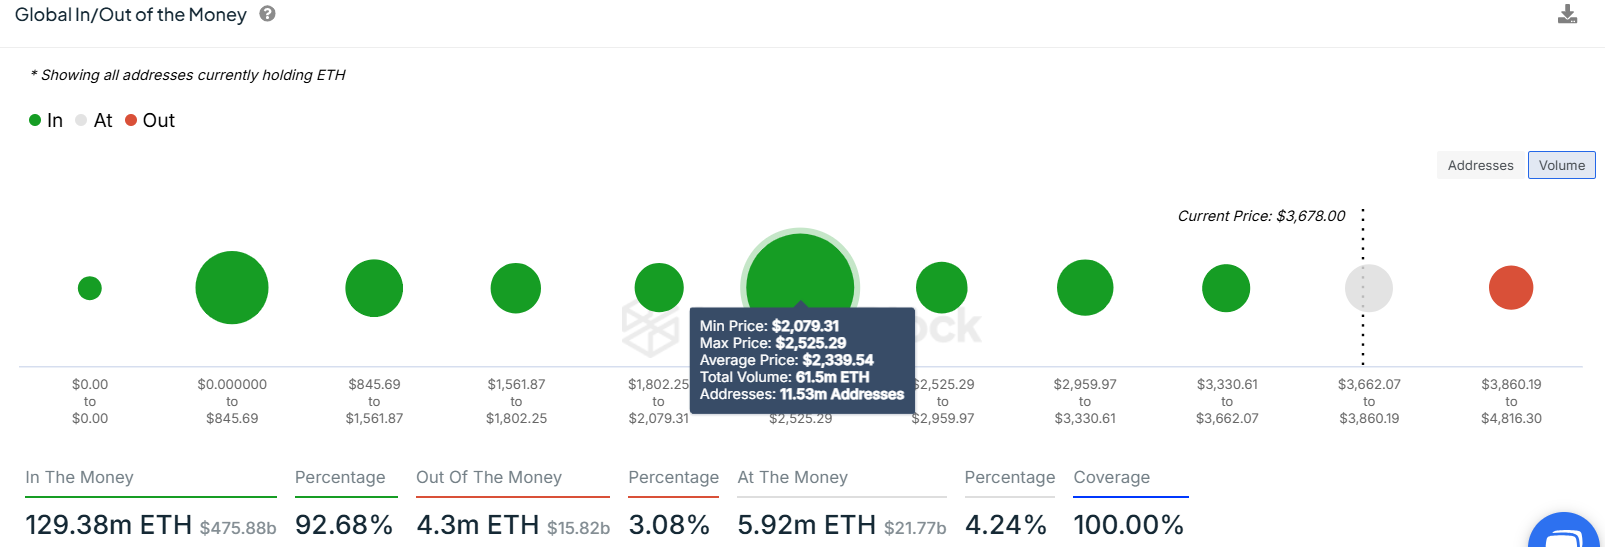Click the In The Money heading
Viewport: 1605px width, 547px height.
[x=79, y=478]
